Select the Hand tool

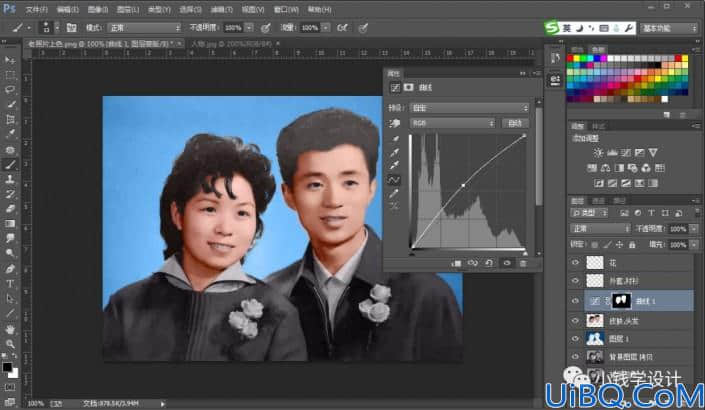point(9,329)
